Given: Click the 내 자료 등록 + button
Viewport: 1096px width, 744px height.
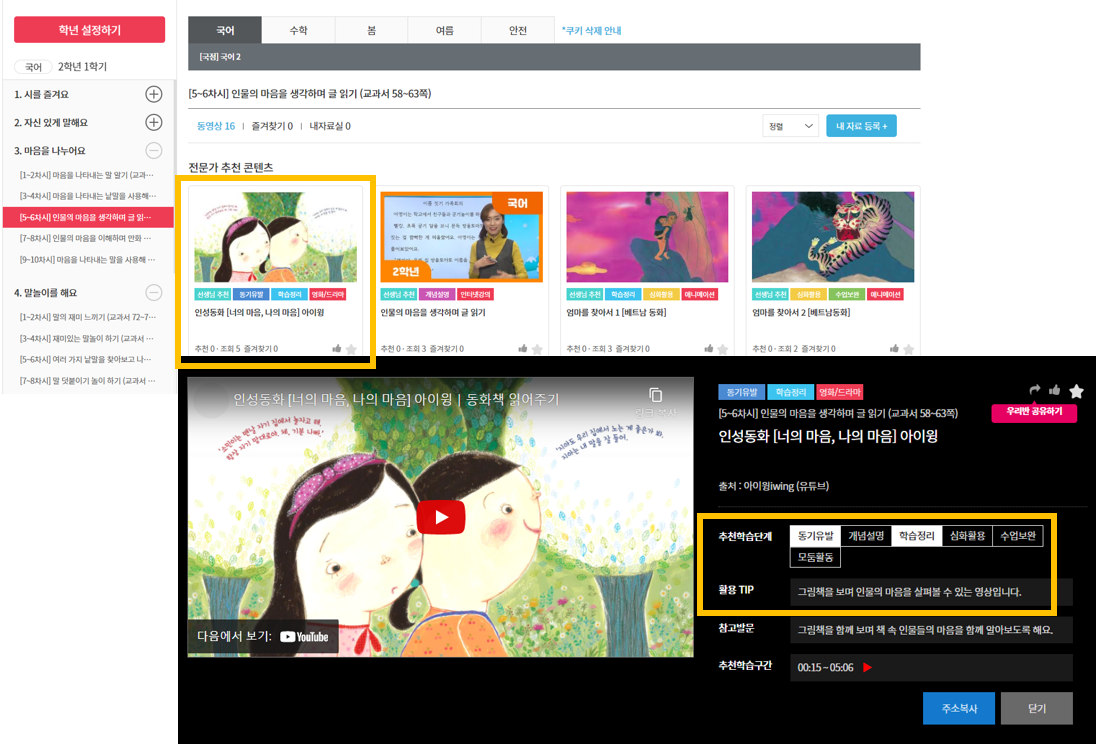Looking at the screenshot, I should click(x=861, y=126).
